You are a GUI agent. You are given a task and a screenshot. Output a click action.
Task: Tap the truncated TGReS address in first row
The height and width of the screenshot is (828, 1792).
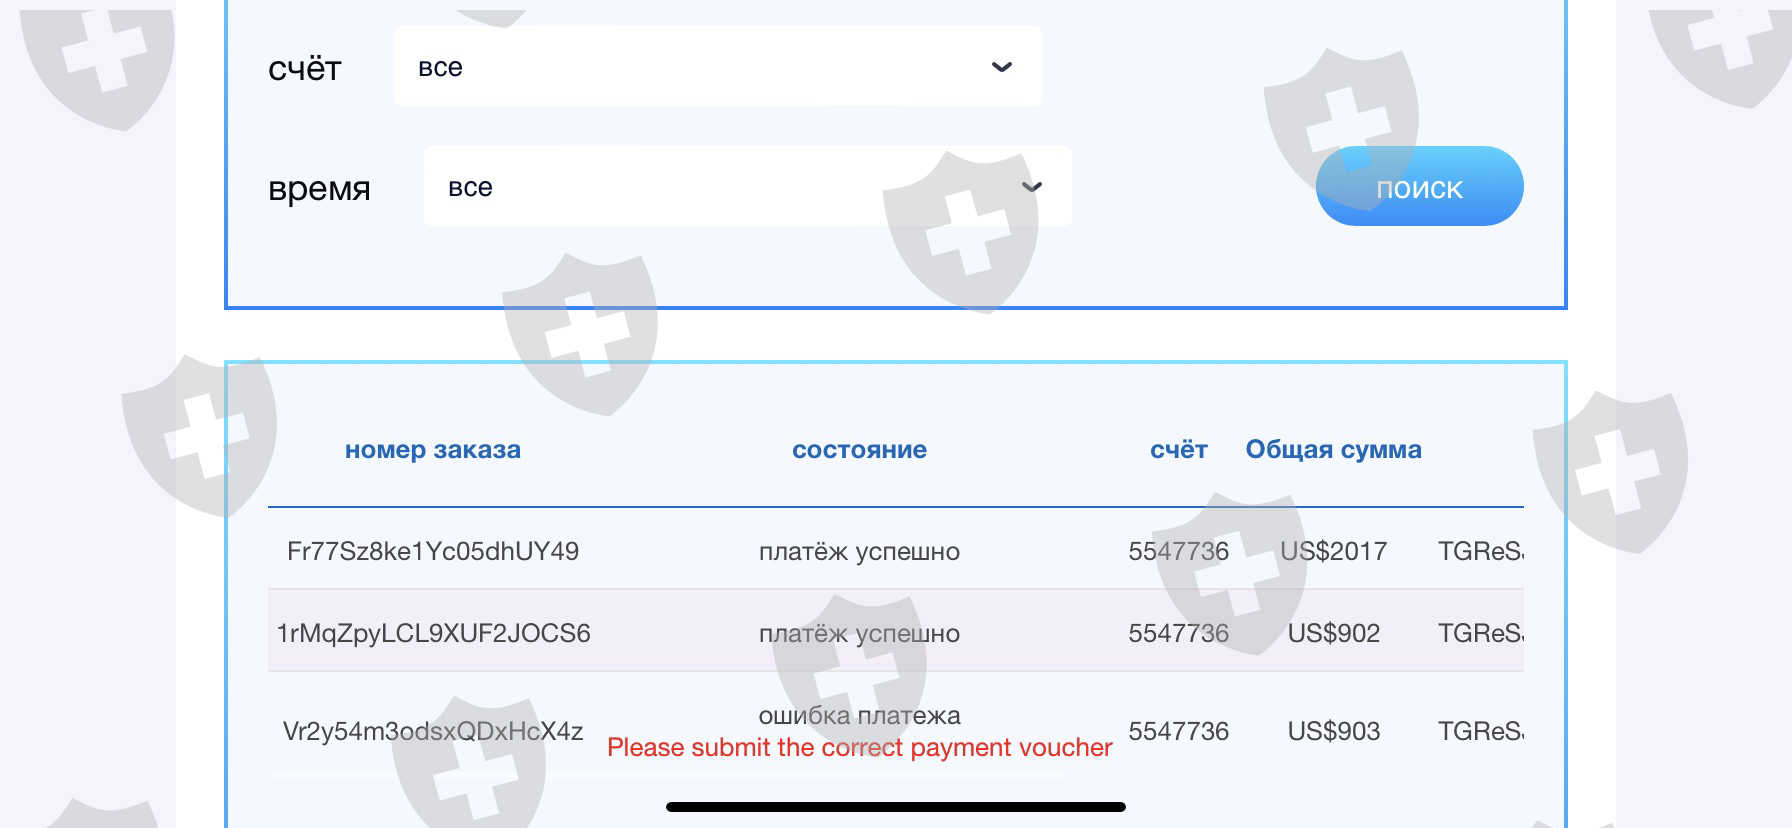[x=1480, y=551]
